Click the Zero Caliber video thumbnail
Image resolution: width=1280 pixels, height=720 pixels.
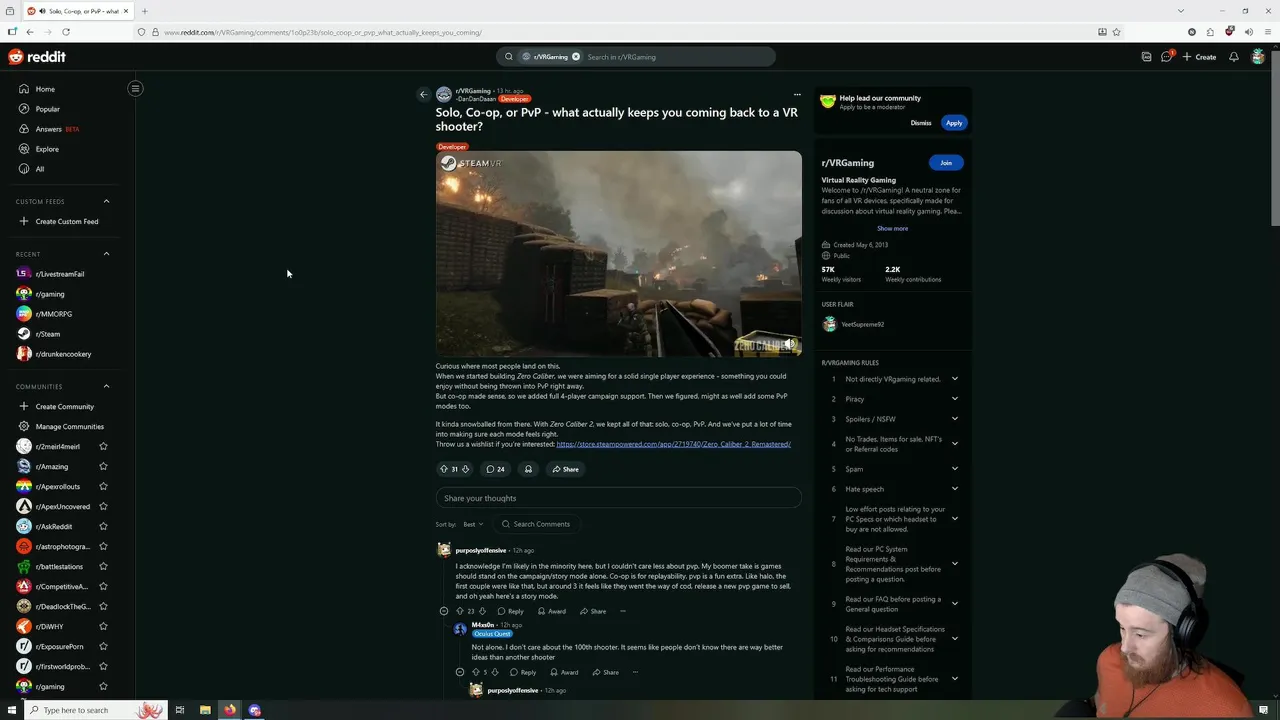(618, 254)
